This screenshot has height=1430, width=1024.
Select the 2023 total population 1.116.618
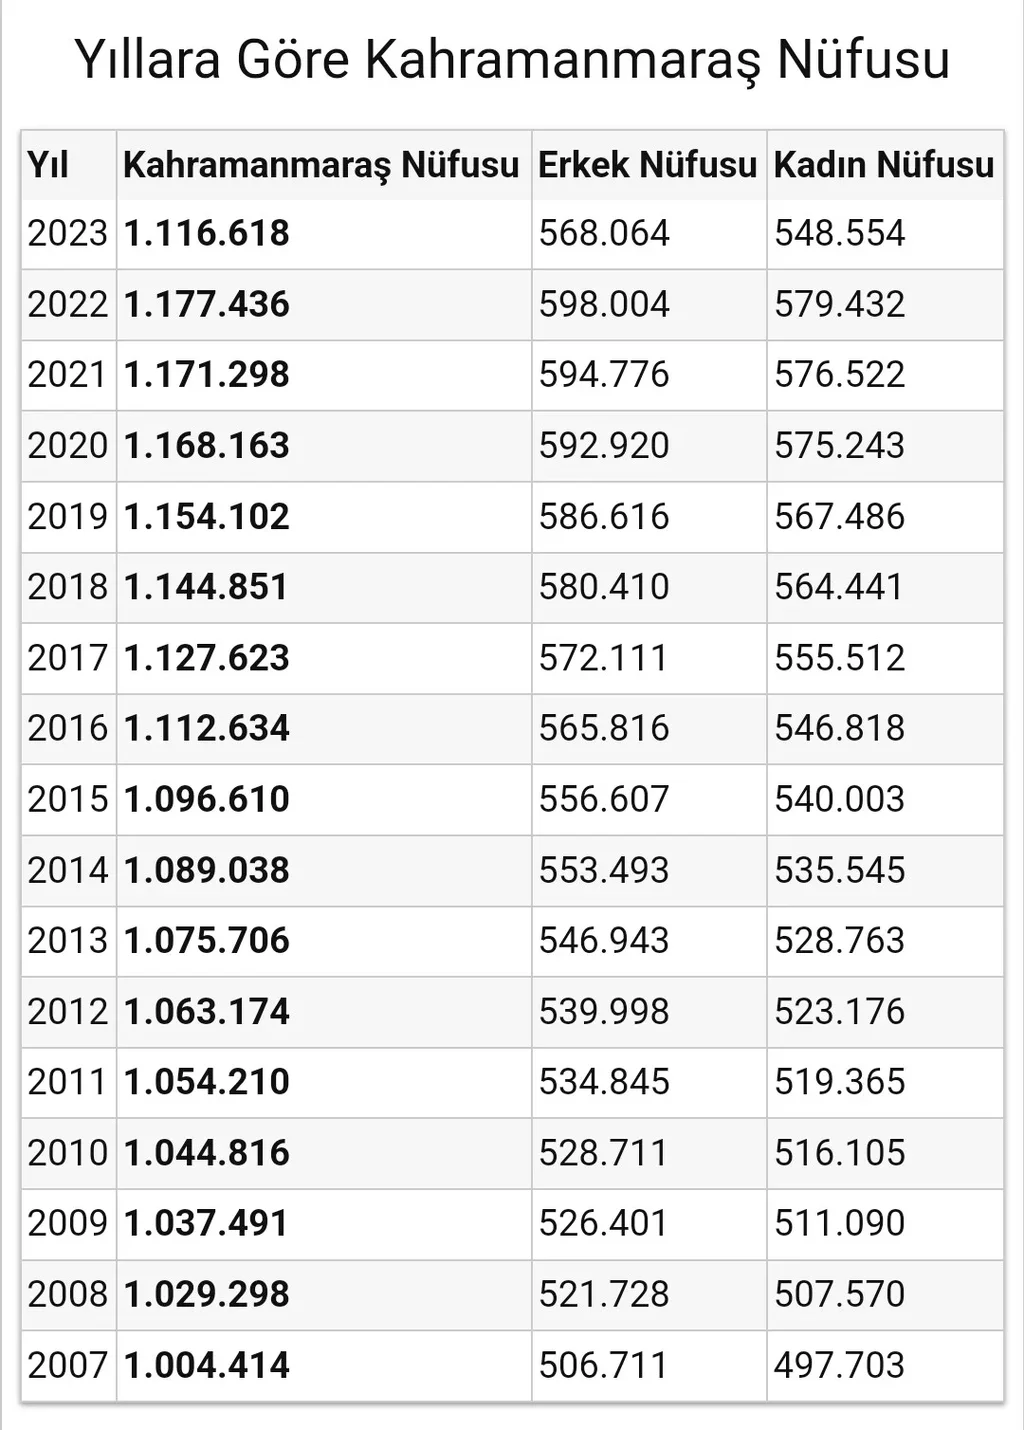(207, 234)
